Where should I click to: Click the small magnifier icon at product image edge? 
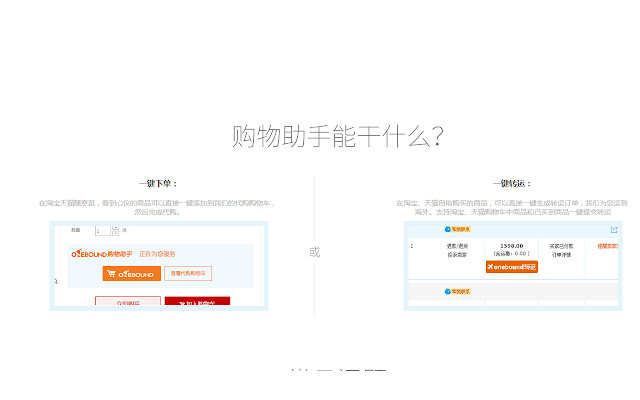point(56,281)
